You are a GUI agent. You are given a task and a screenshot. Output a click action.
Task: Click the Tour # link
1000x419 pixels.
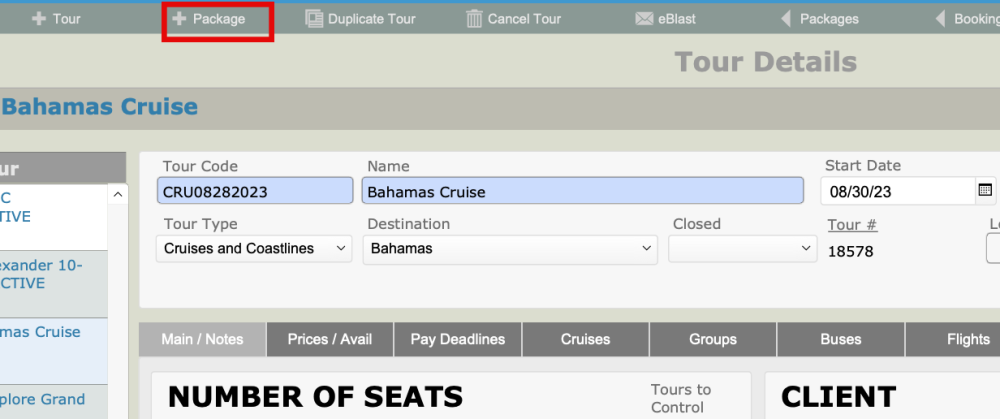coord(852,225)
